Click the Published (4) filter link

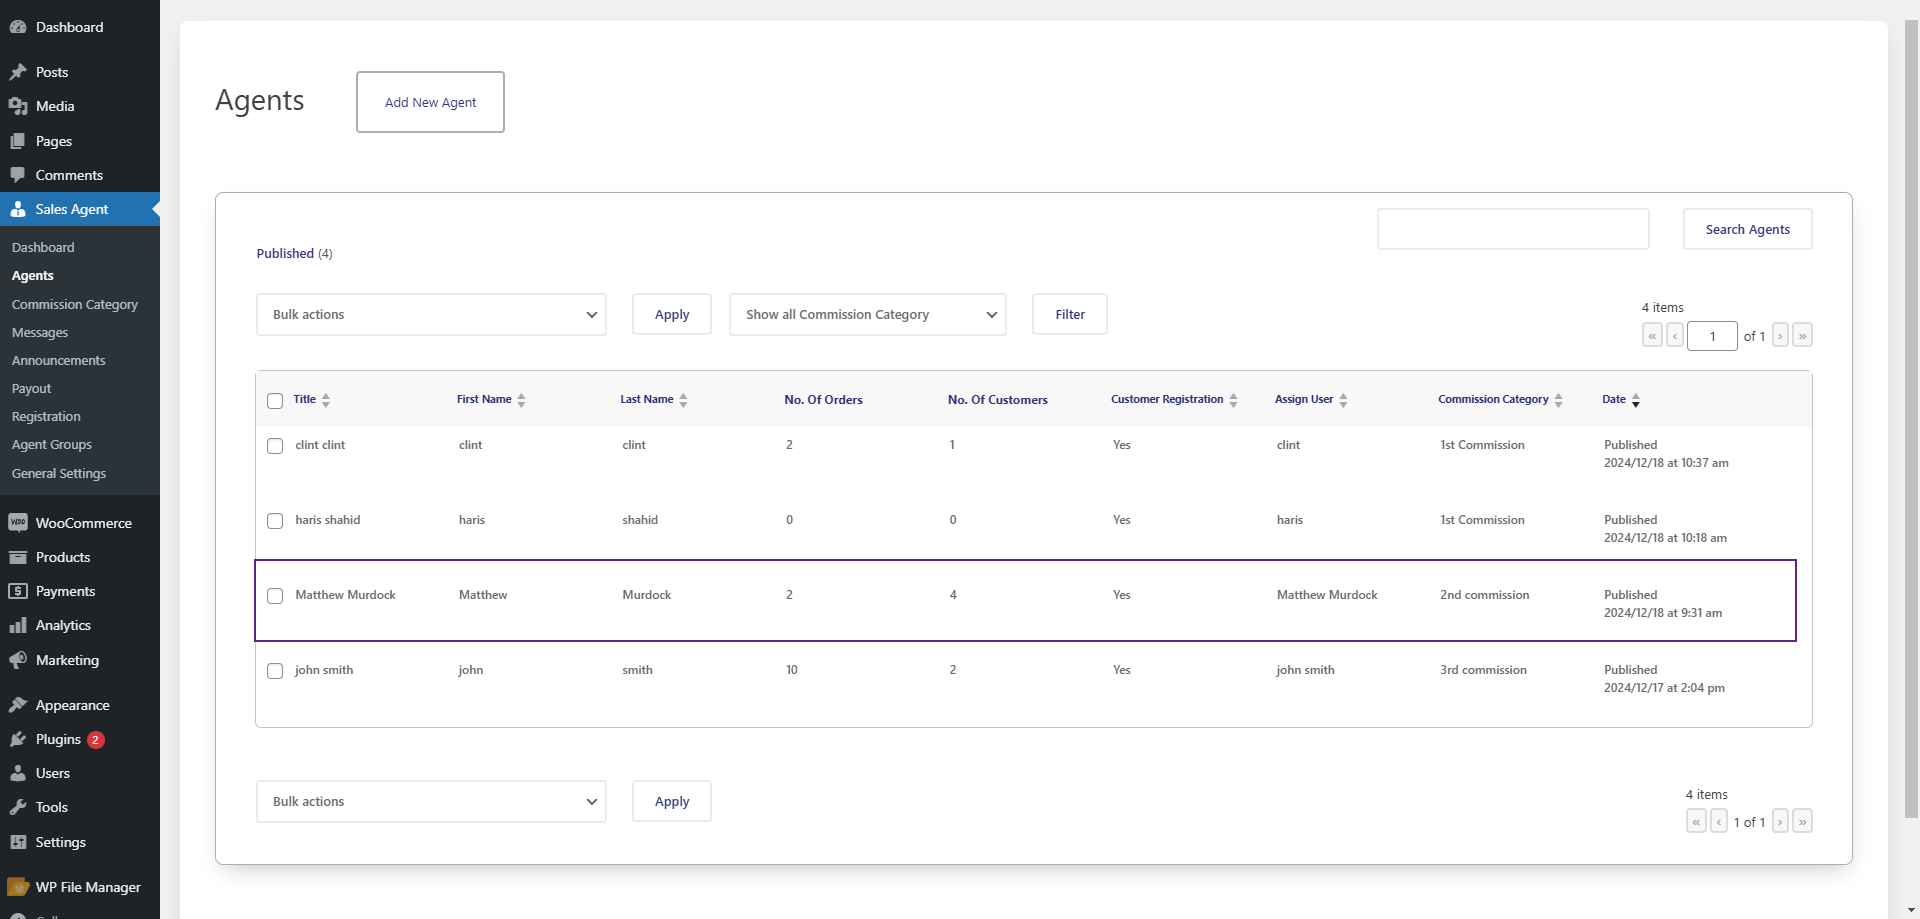coord(294,253)
